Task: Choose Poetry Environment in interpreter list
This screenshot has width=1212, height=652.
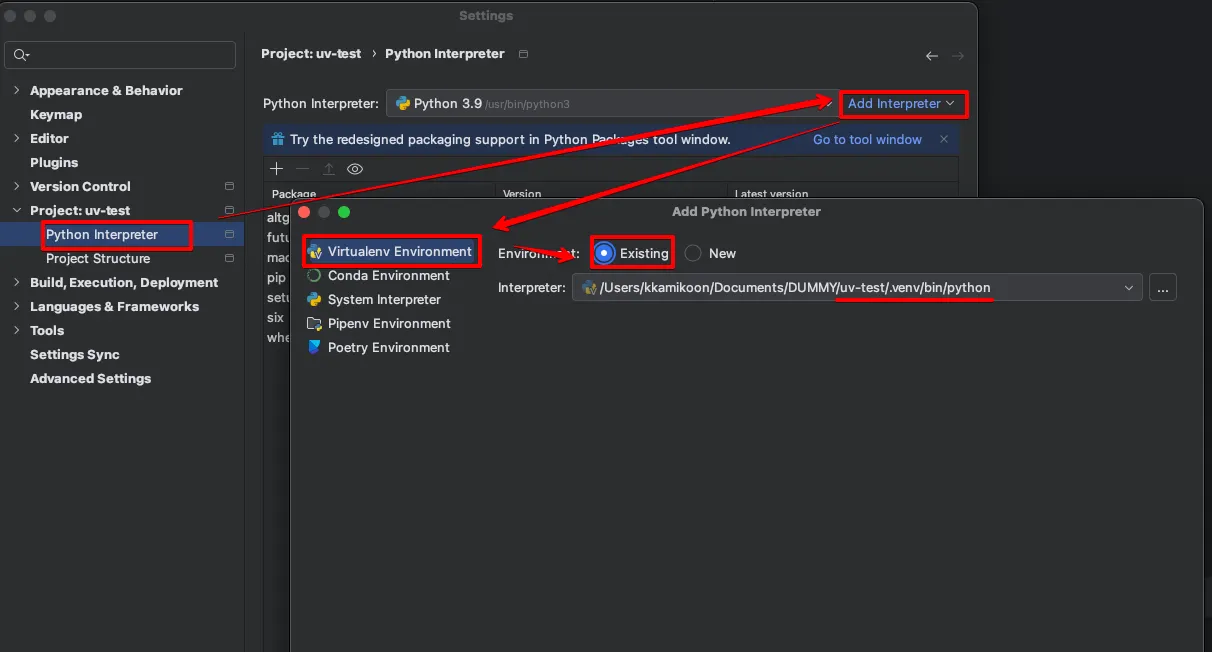Action: pos(389,347)
